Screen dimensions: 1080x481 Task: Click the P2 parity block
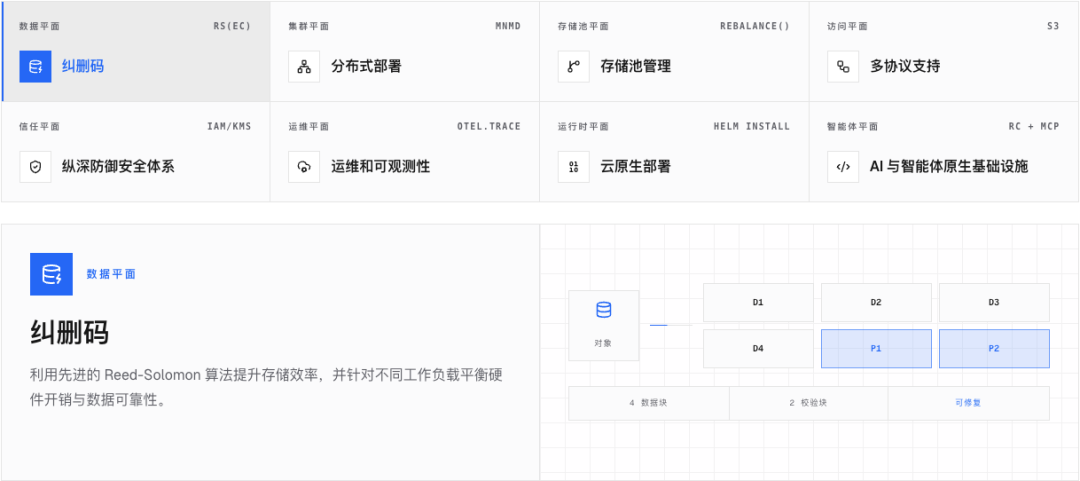point(994,349)
